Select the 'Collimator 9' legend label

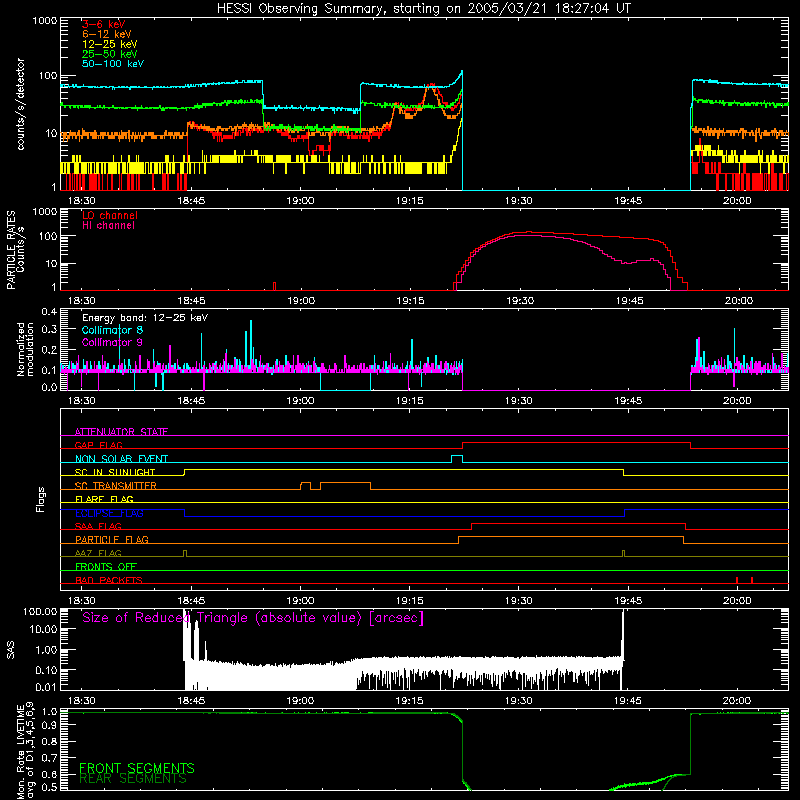click(x=112, y=342)
